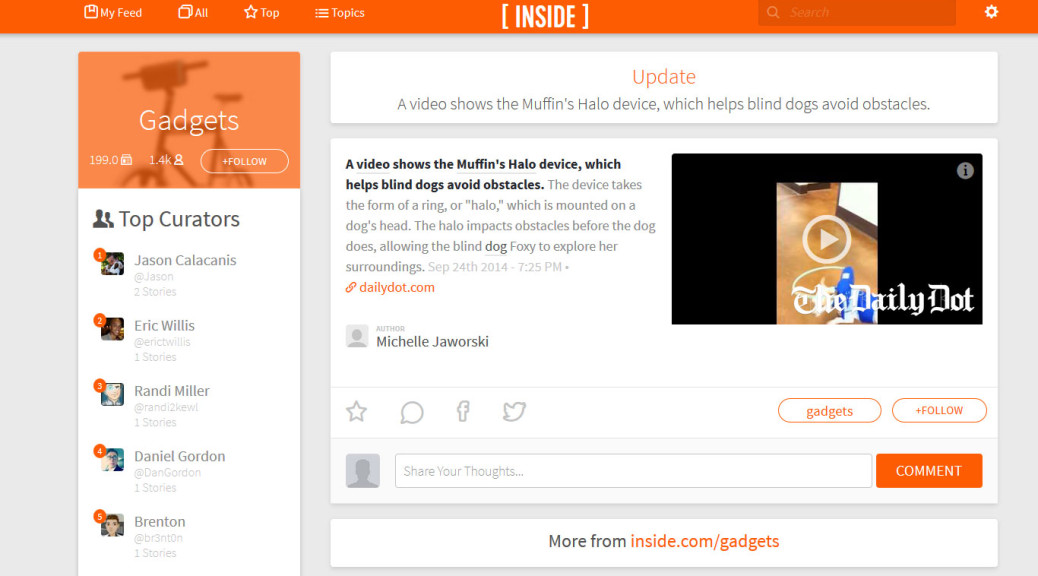Screen dimensions: 1038x576
Task: Click the @DanGordon handle
Action: 167,473
